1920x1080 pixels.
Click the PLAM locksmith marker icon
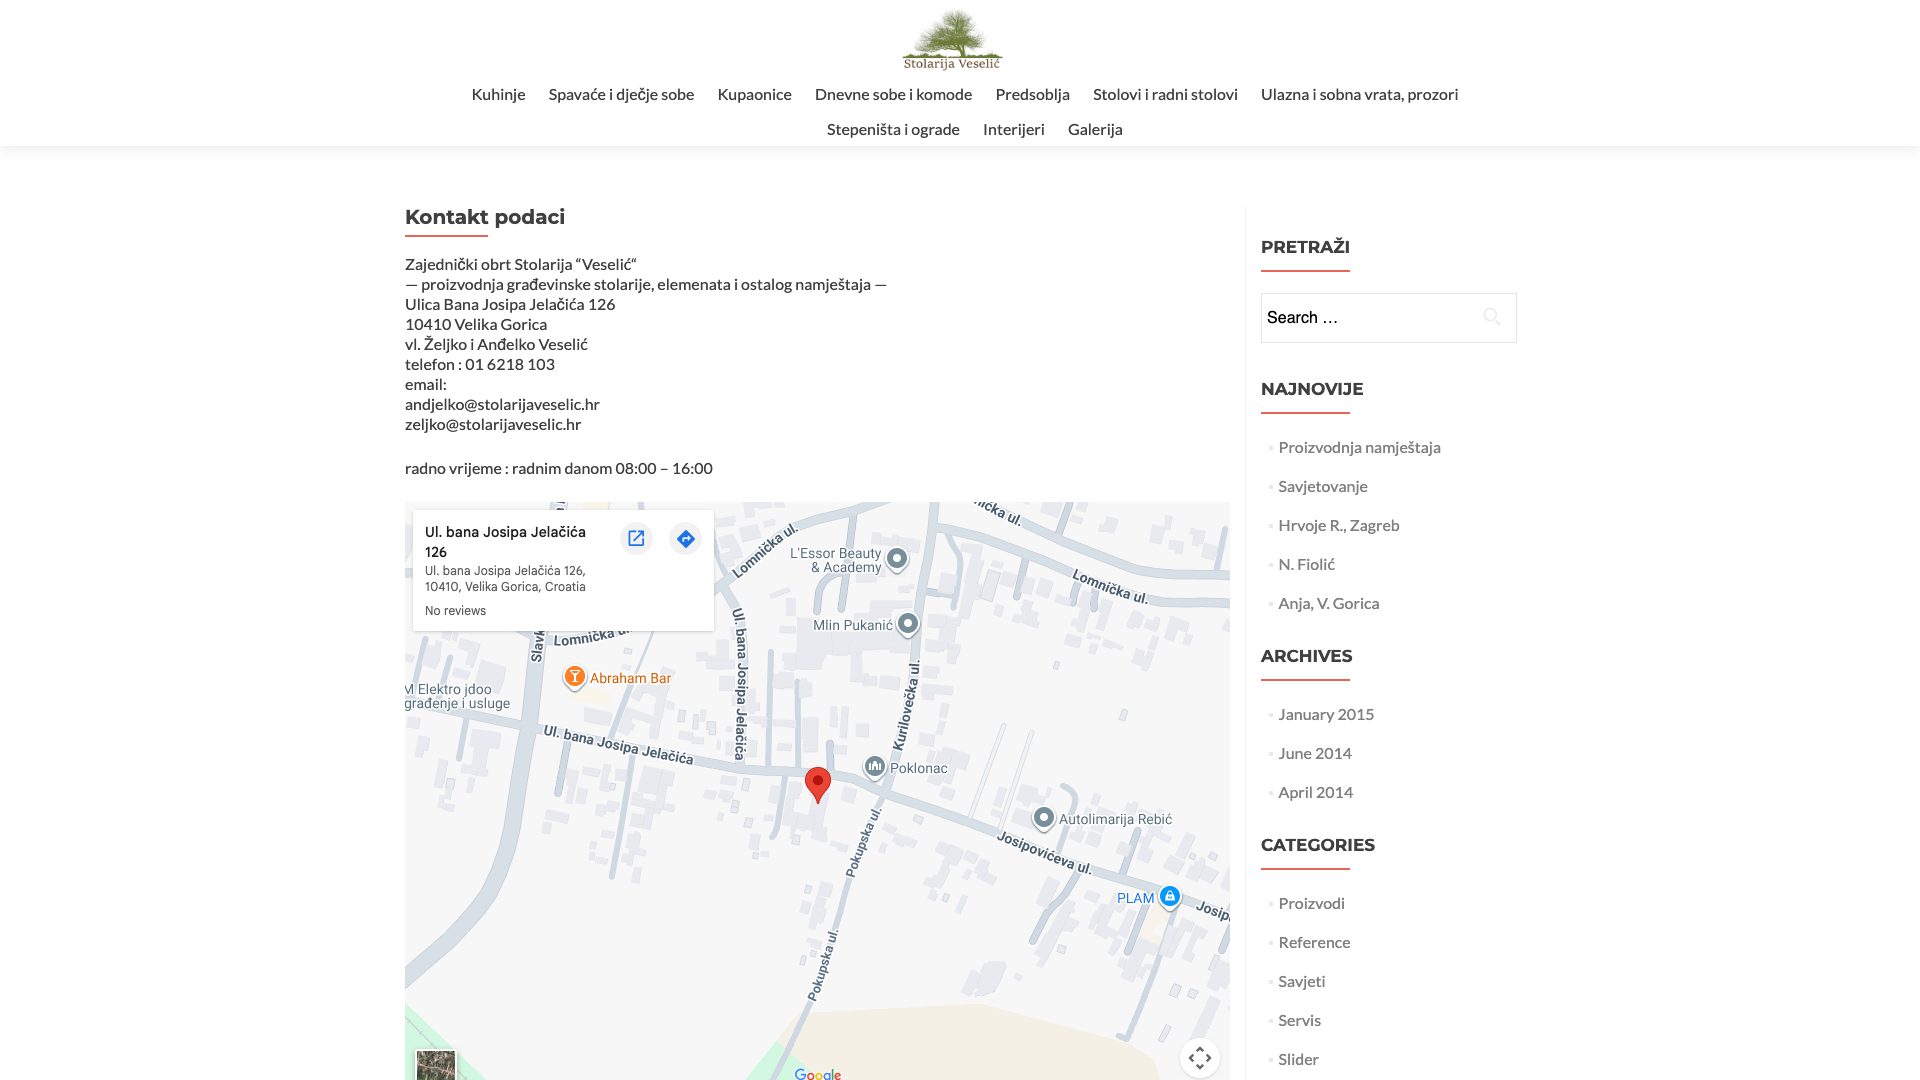click(x=1169, y=896)
